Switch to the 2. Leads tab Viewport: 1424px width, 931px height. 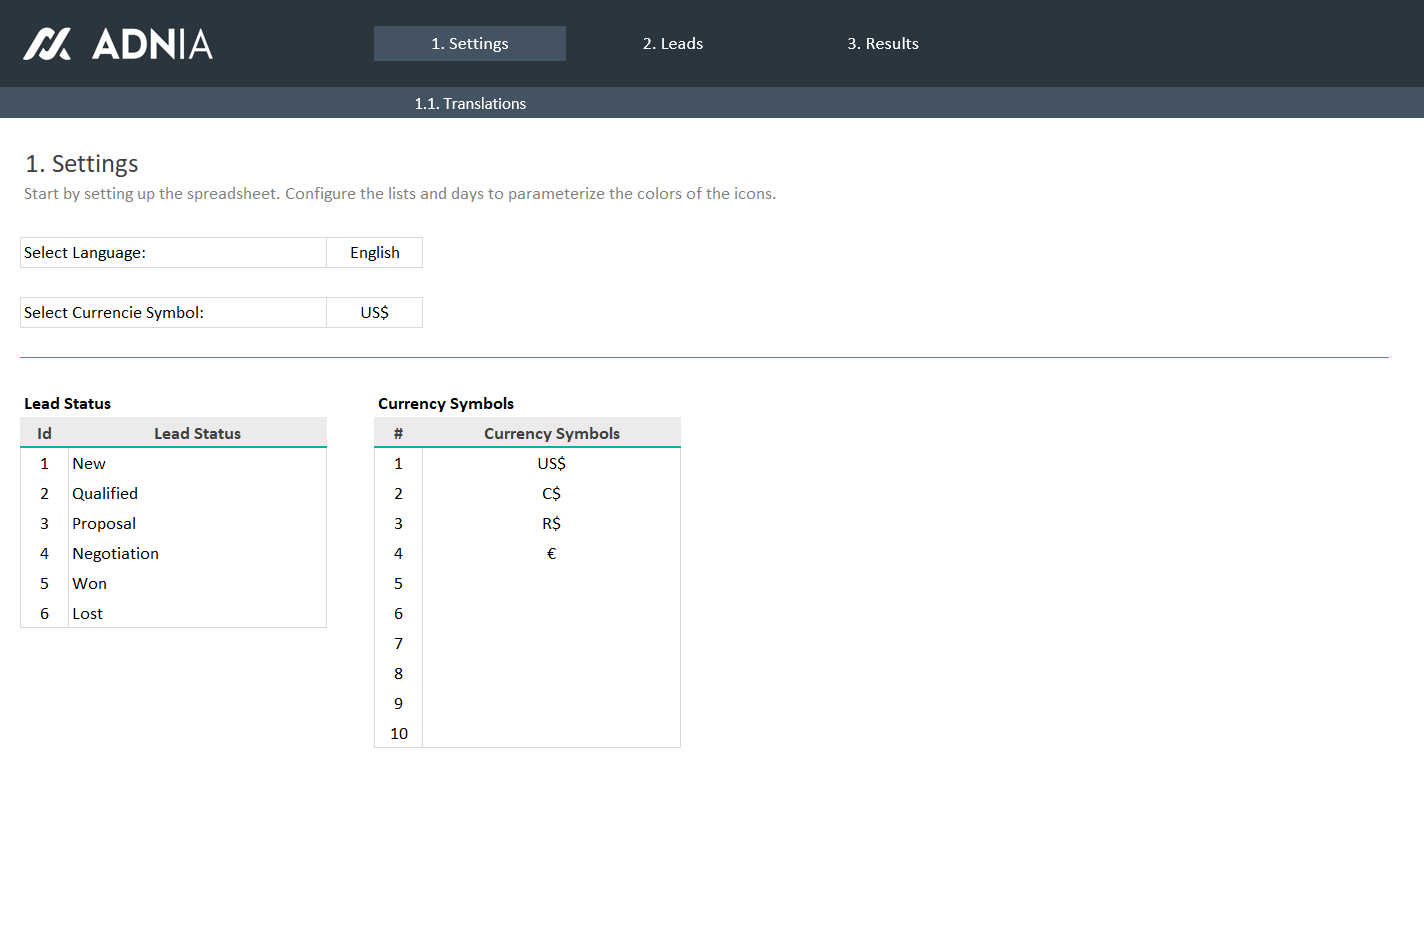tap(672, 44)
